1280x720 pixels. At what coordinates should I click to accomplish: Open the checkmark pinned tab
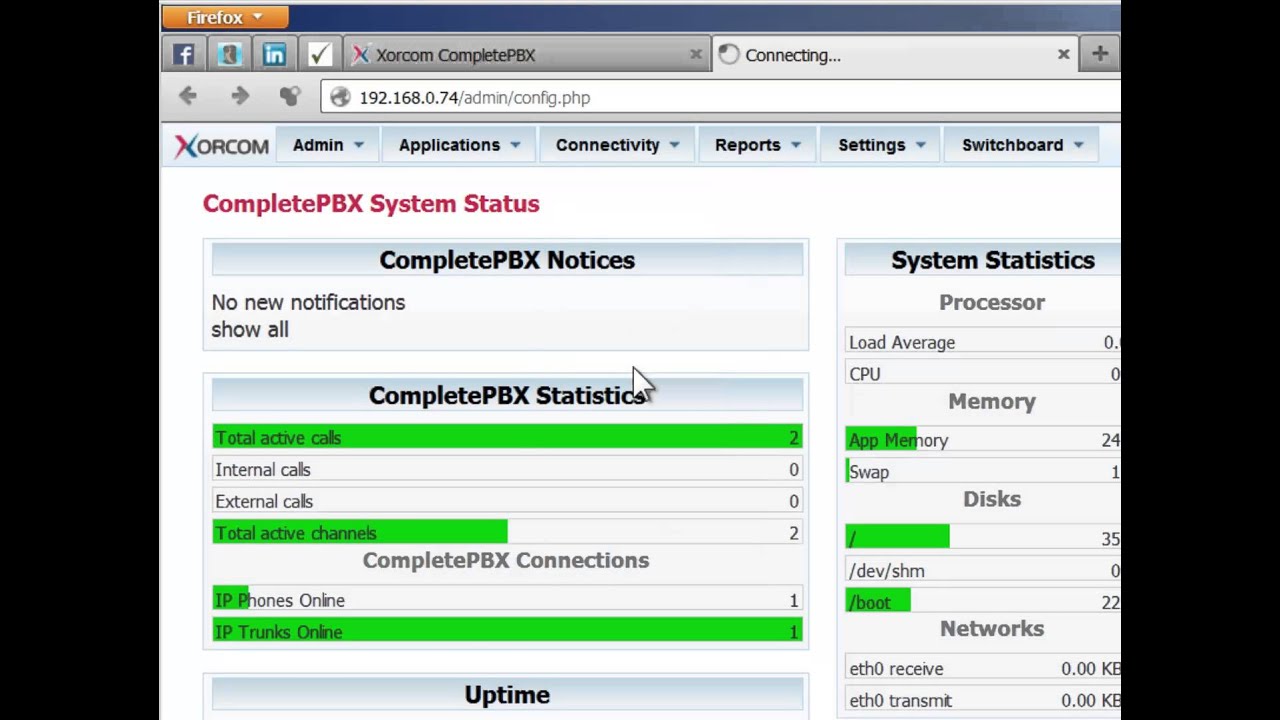click(x=319, y=55)
